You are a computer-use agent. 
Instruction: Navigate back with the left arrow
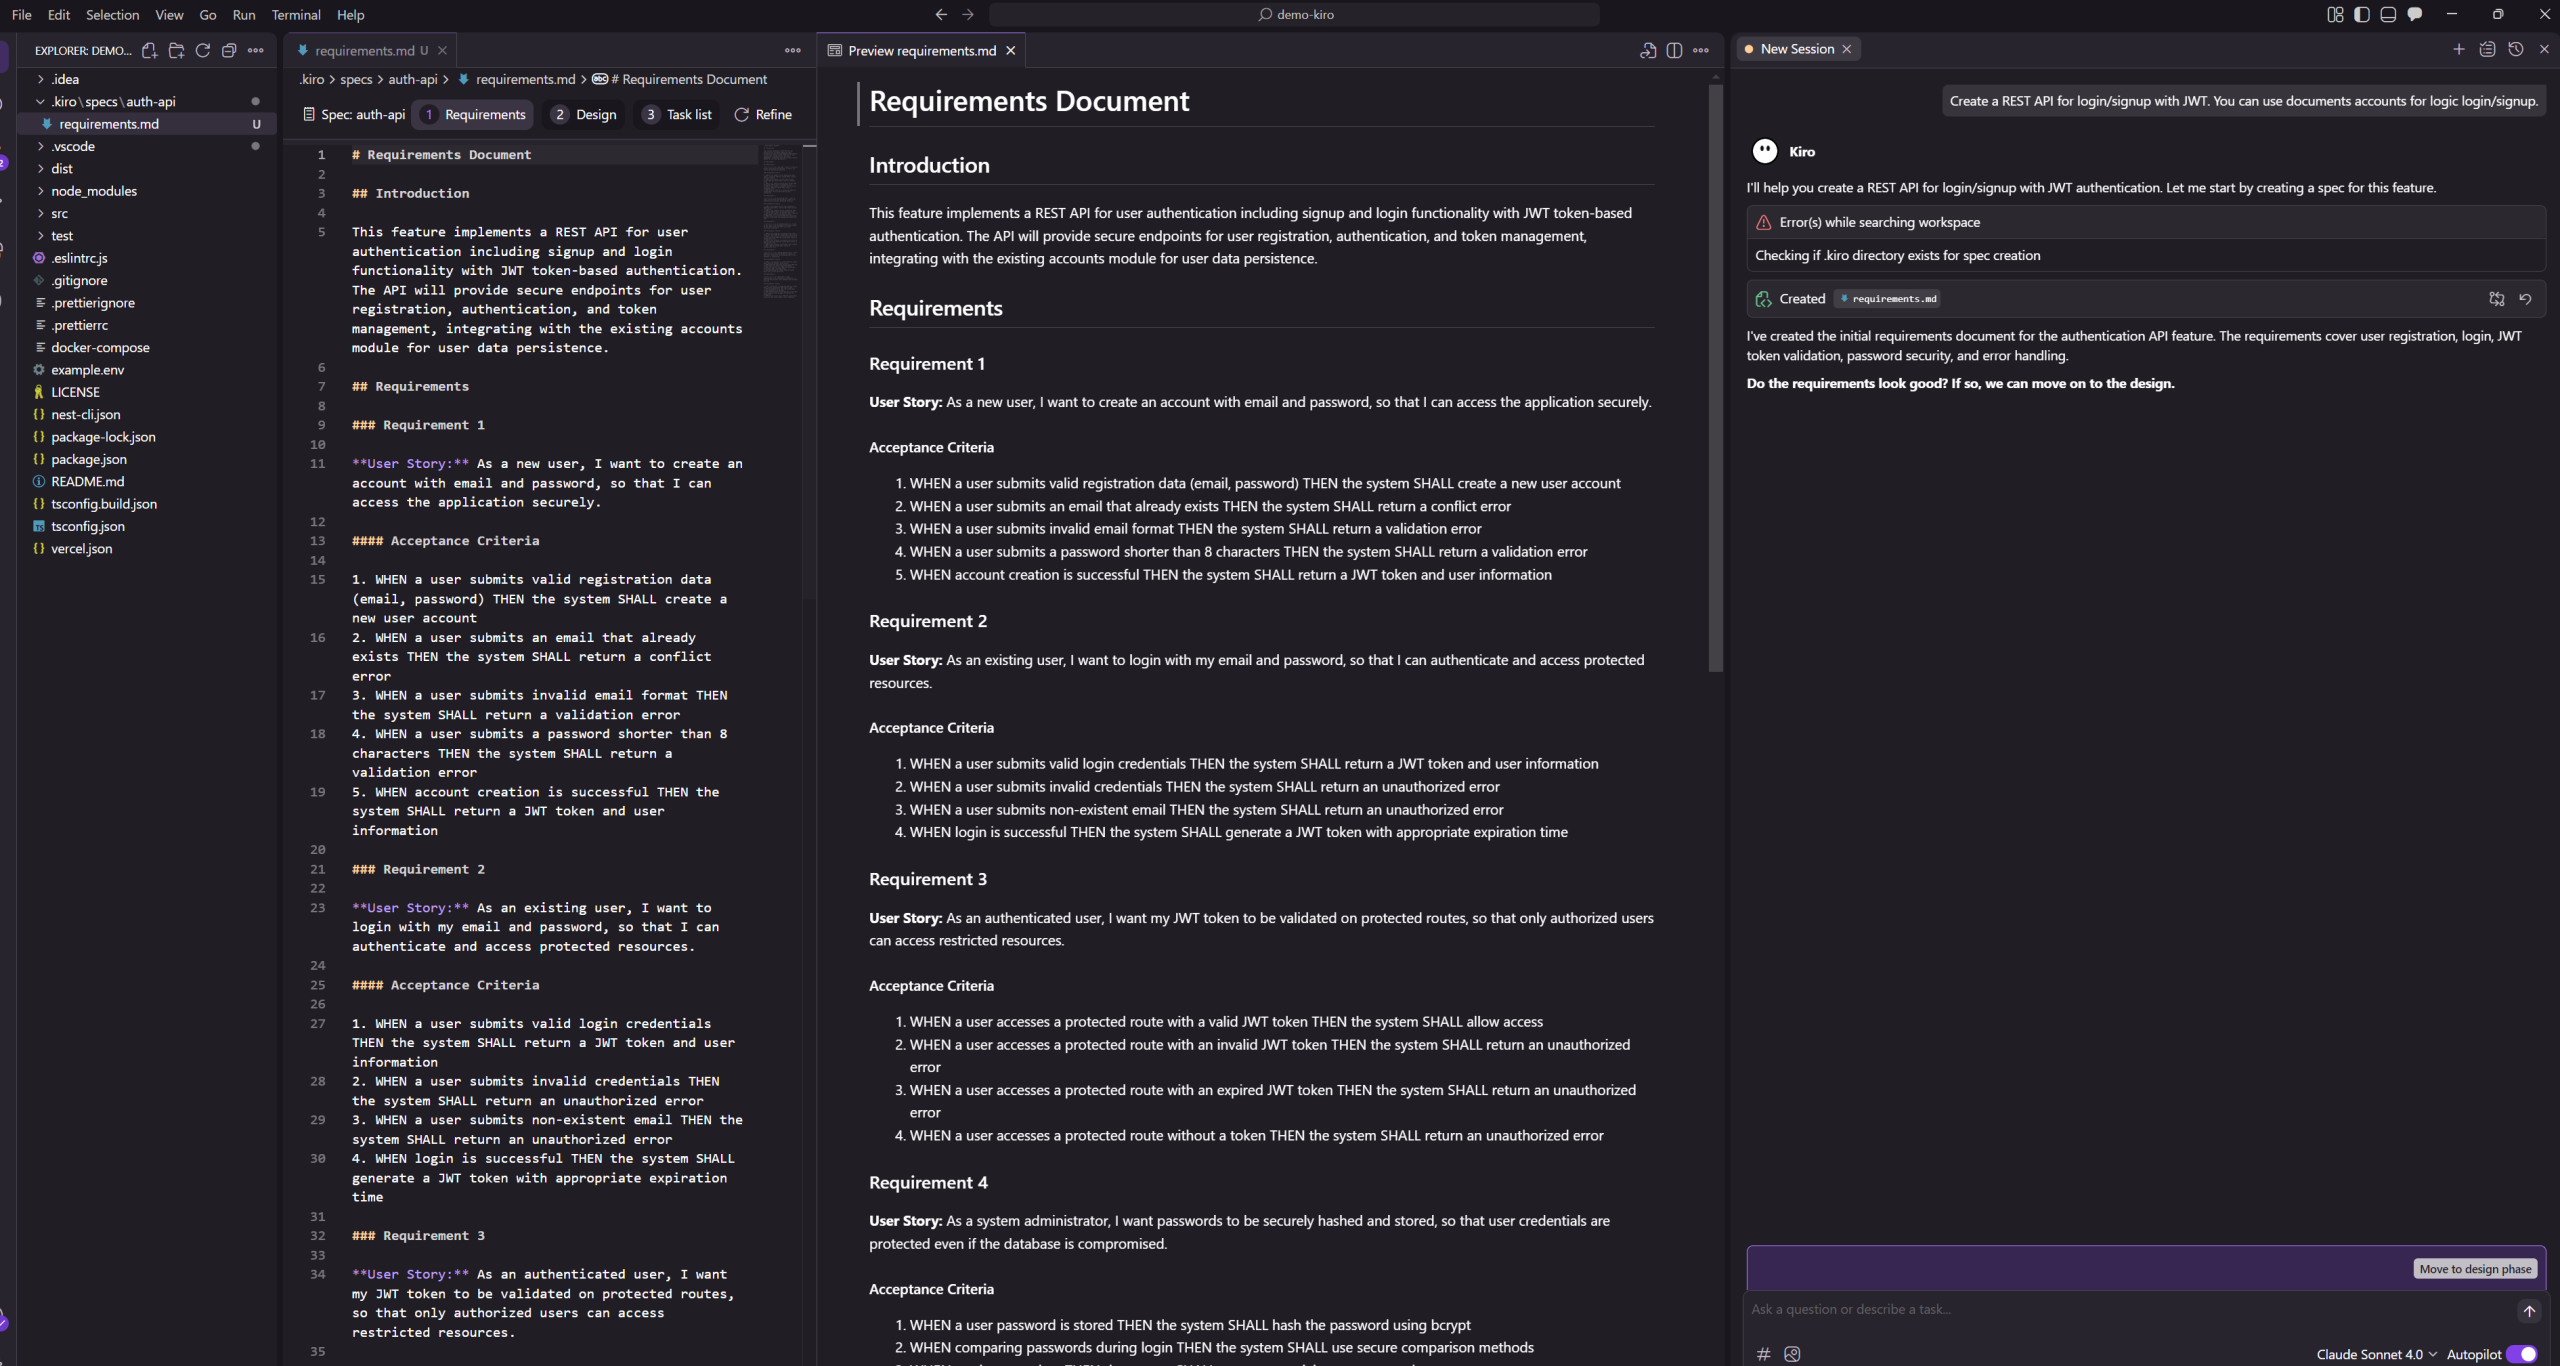point(941,14)
